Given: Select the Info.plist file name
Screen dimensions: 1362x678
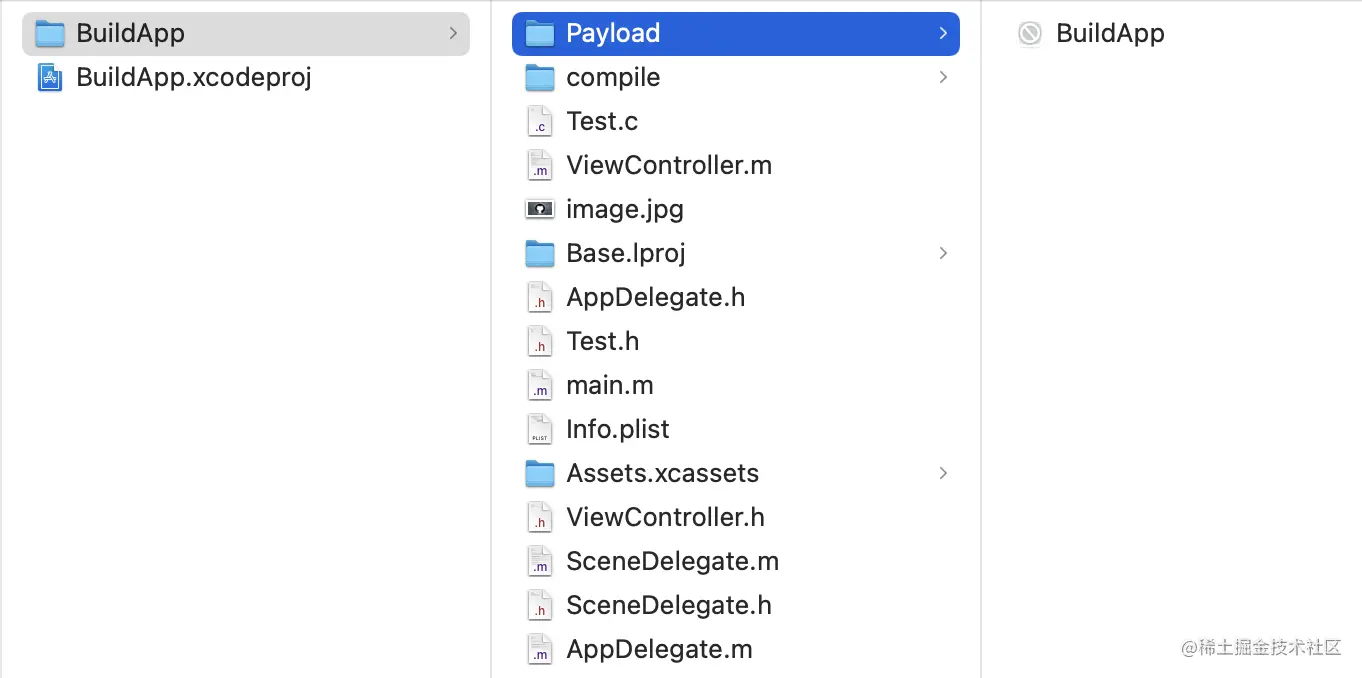Looking at the screenshot, I should 618,429.
